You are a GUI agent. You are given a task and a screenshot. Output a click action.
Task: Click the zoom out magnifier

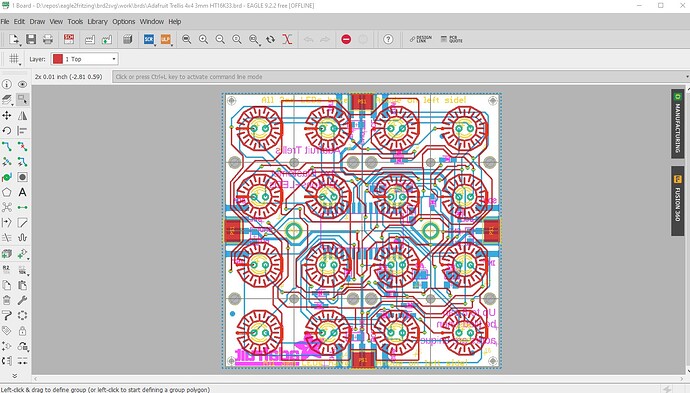(x=220, y=39)
